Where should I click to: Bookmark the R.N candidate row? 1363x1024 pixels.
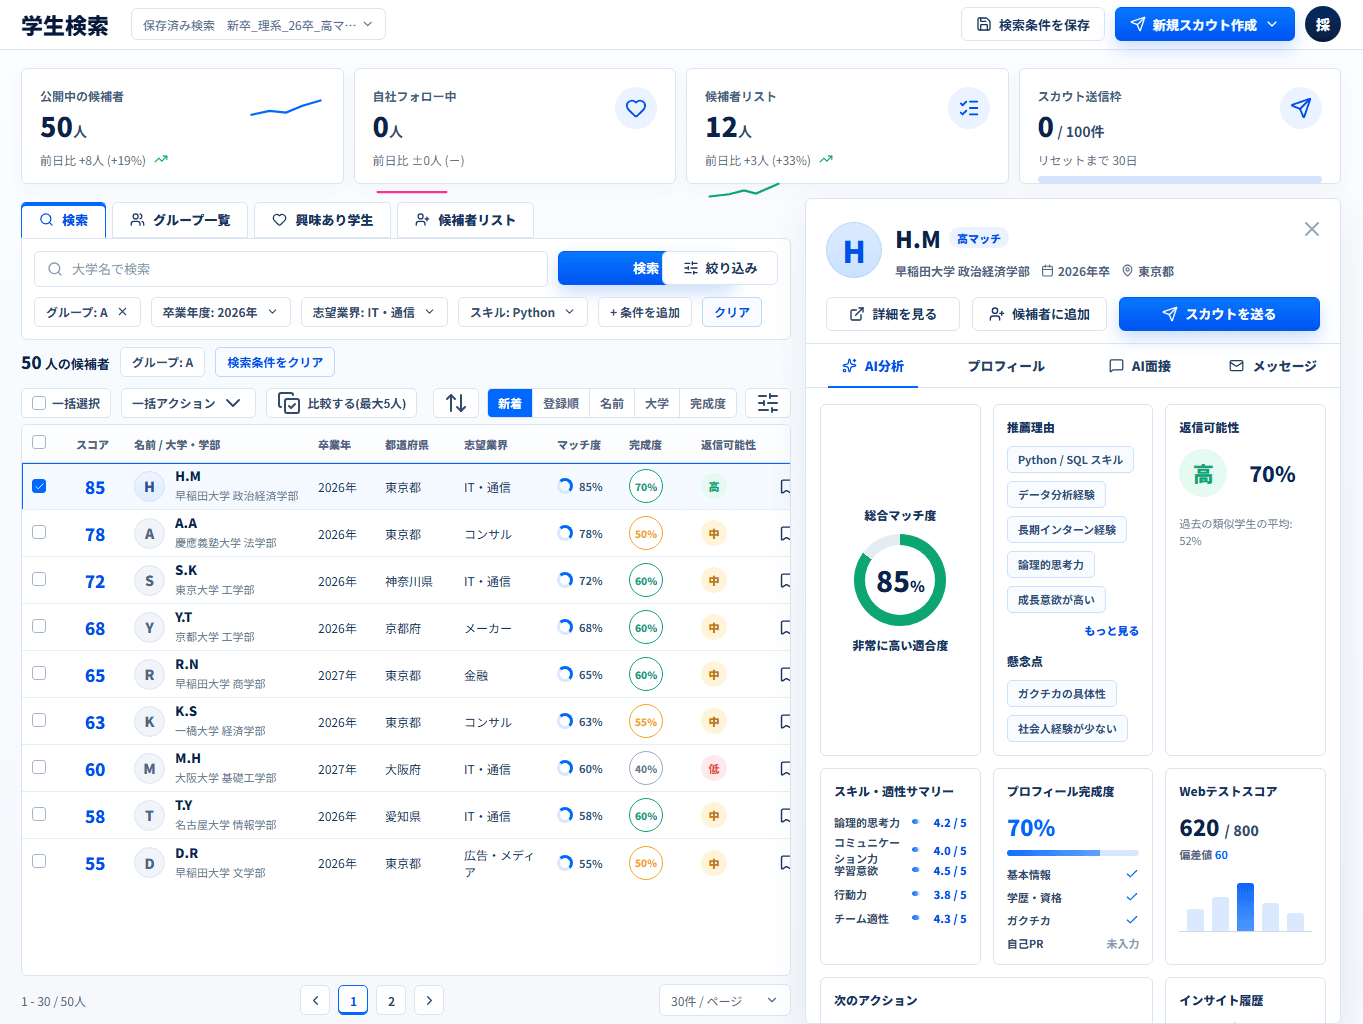(x=785, y=675)
